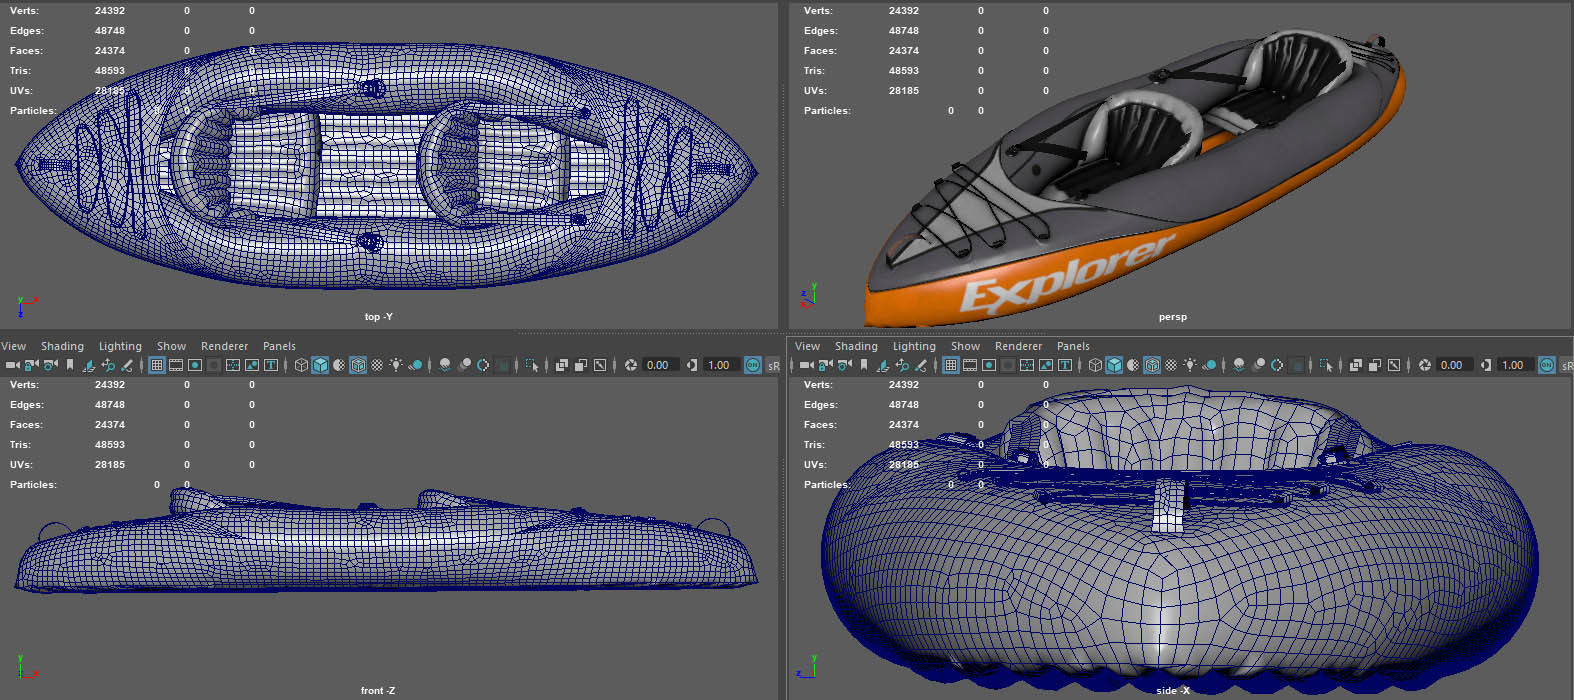Open Shading menu in side -X panel
This screenshot has width=1574, height=700.
pos(856,346)
